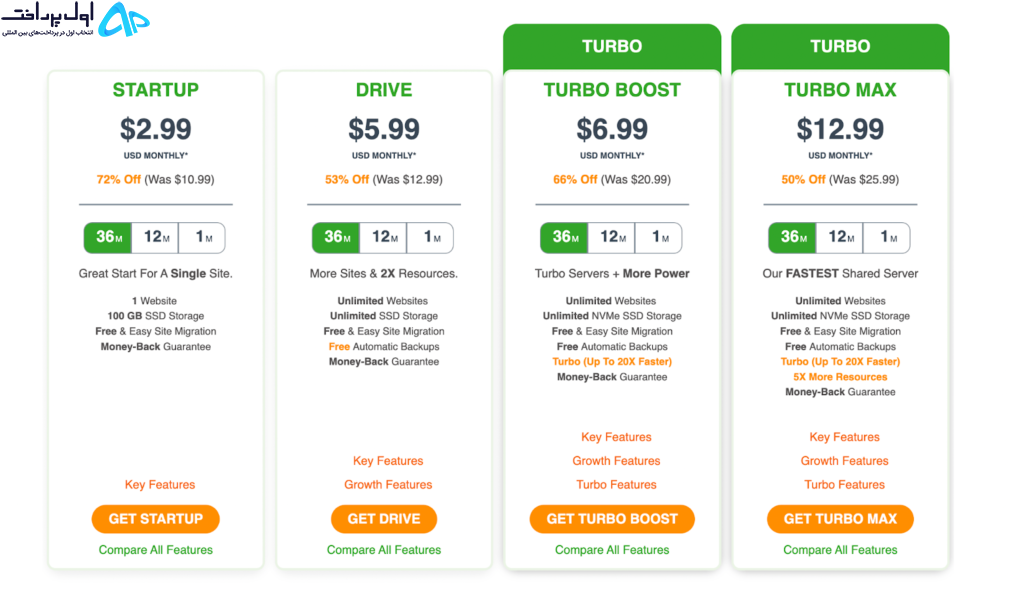Open Compare All Features under Startup
The image size is (1024, 609).
click(x=155, y=550)
